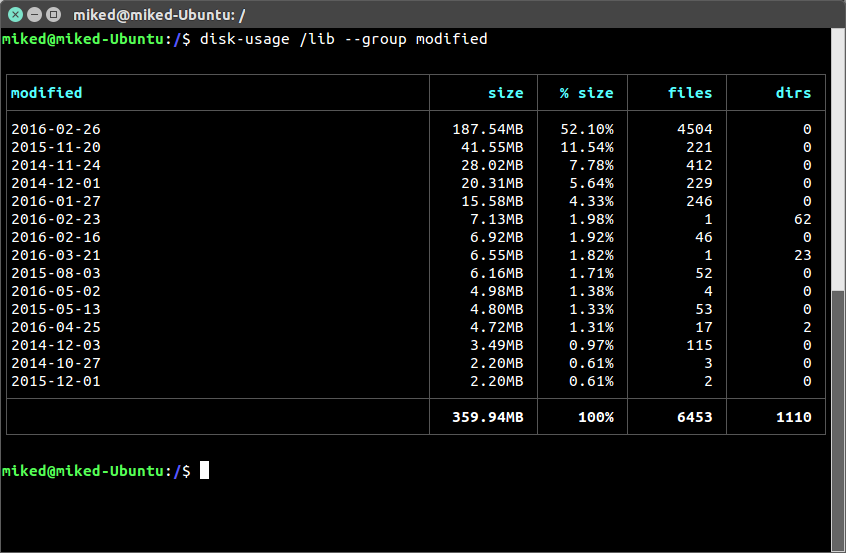846x553 pixels.
Task: Click the 'modified' column header
Action: point(46,93)
